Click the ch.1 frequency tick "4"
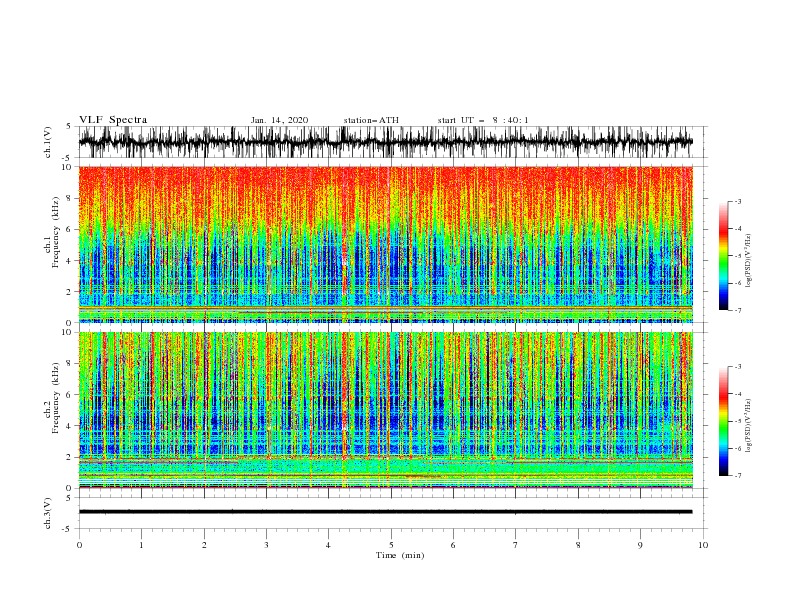This screenshot has height=612, width=792. click(x=70, y=261)
